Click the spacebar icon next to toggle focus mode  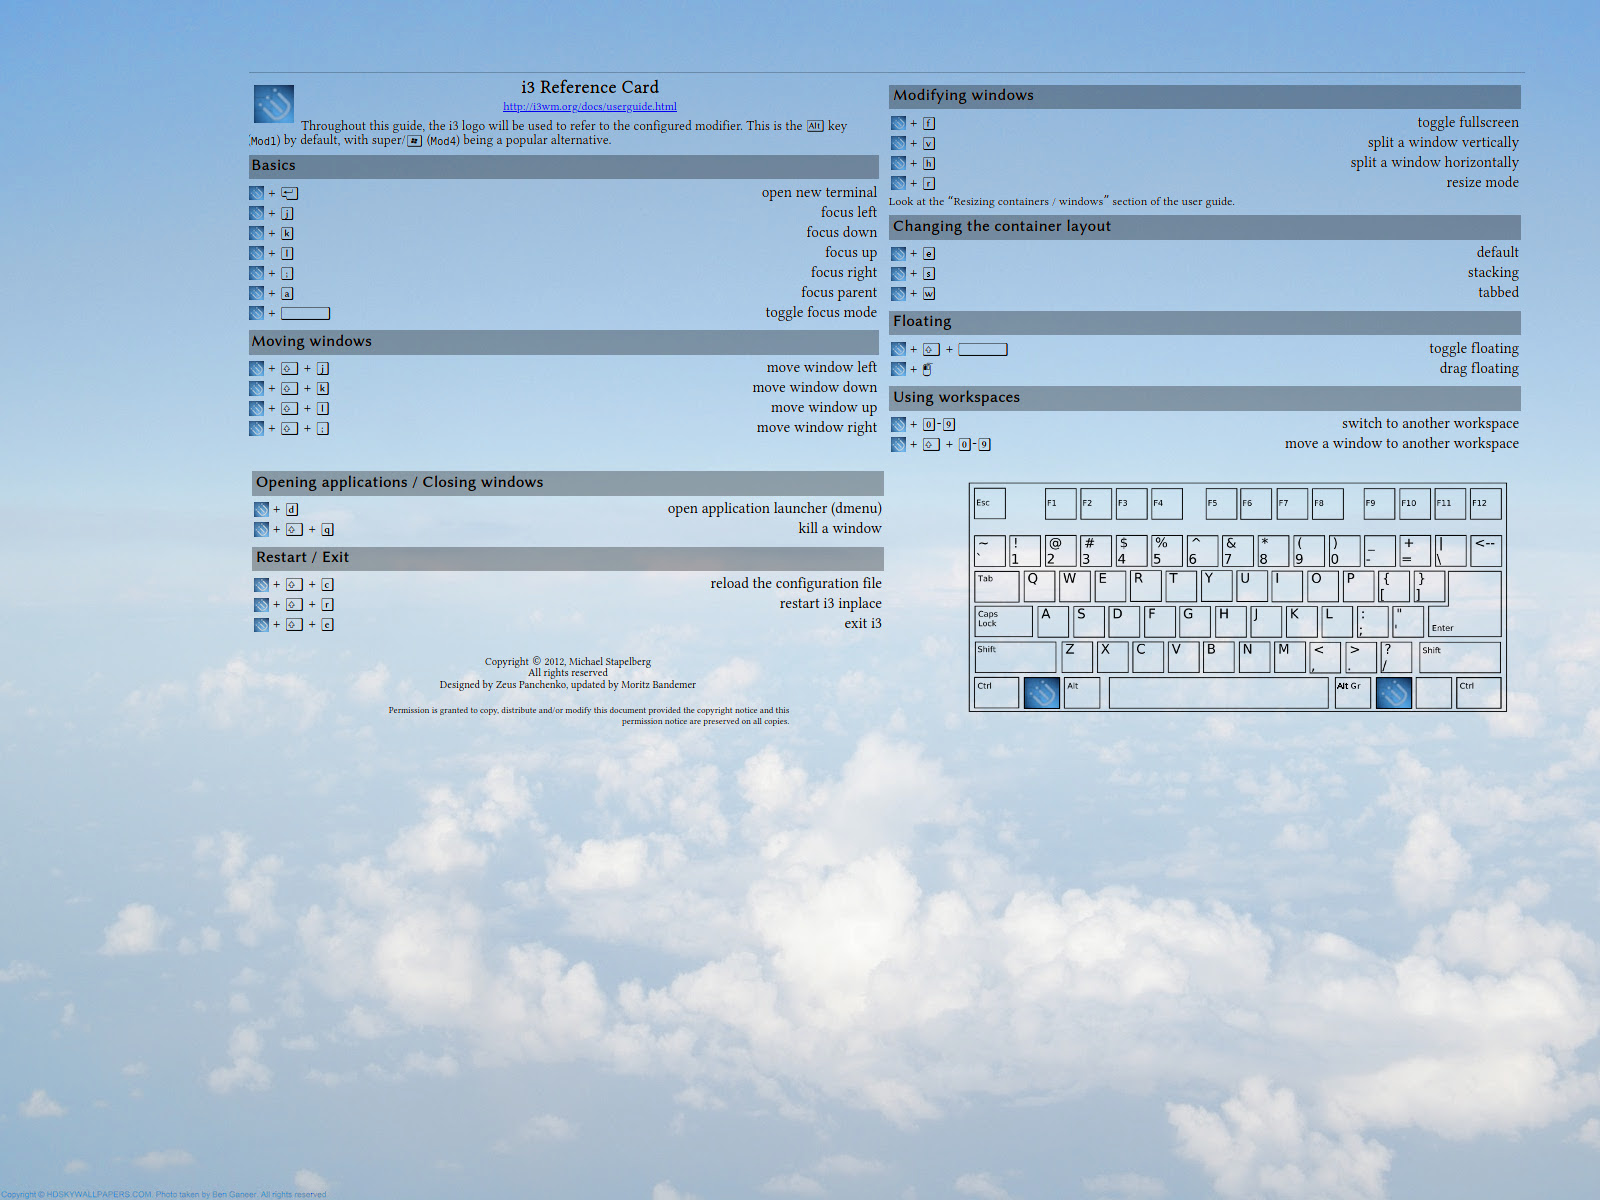pyautogui.click(x=305, y=313)
